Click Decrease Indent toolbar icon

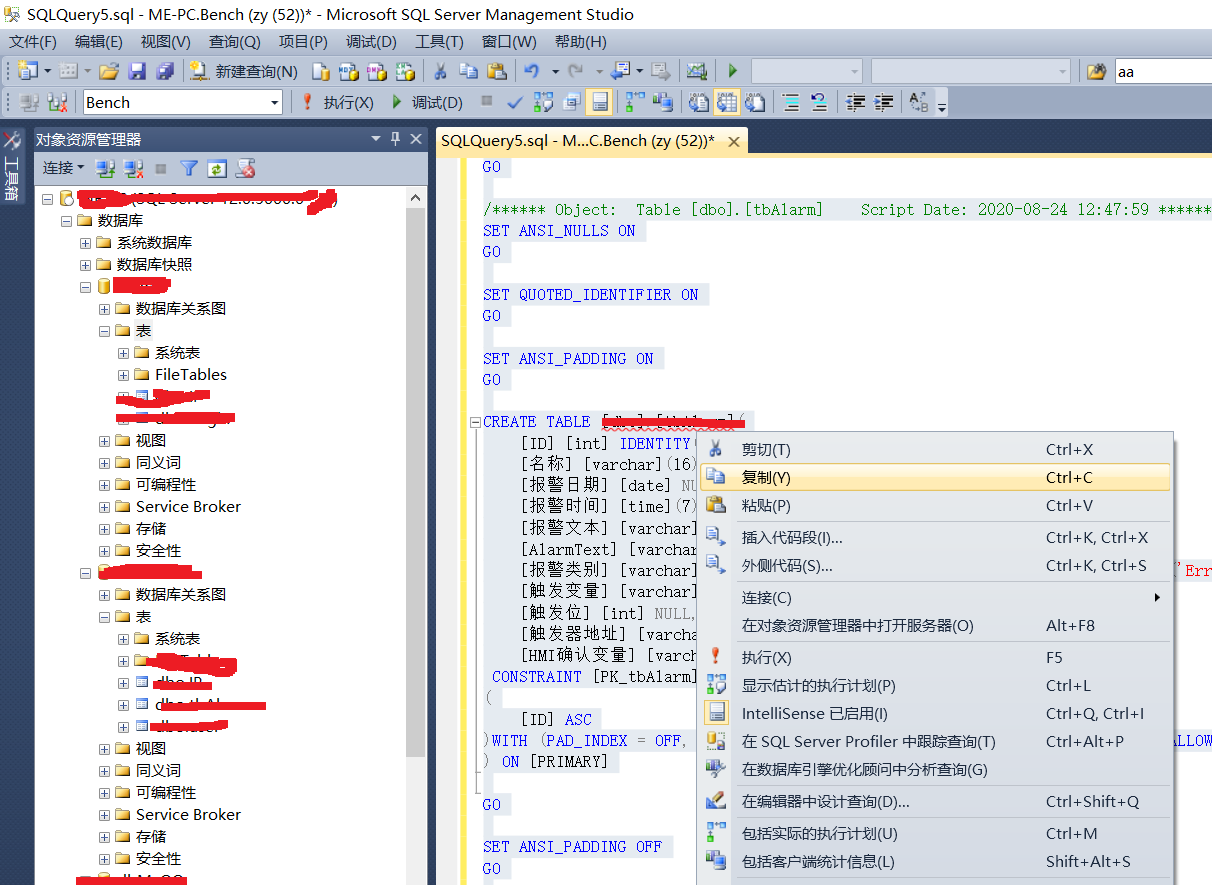coord(856,102)
